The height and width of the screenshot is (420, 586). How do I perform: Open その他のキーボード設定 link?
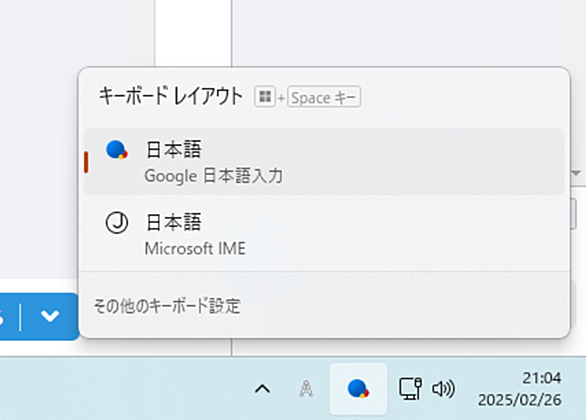(167, 306)
